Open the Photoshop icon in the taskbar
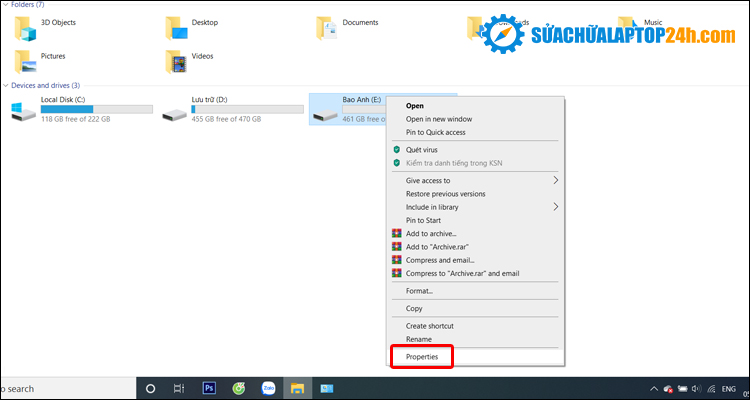The height and width of the screenshot is (400, 750). click(x=210, y=388)
